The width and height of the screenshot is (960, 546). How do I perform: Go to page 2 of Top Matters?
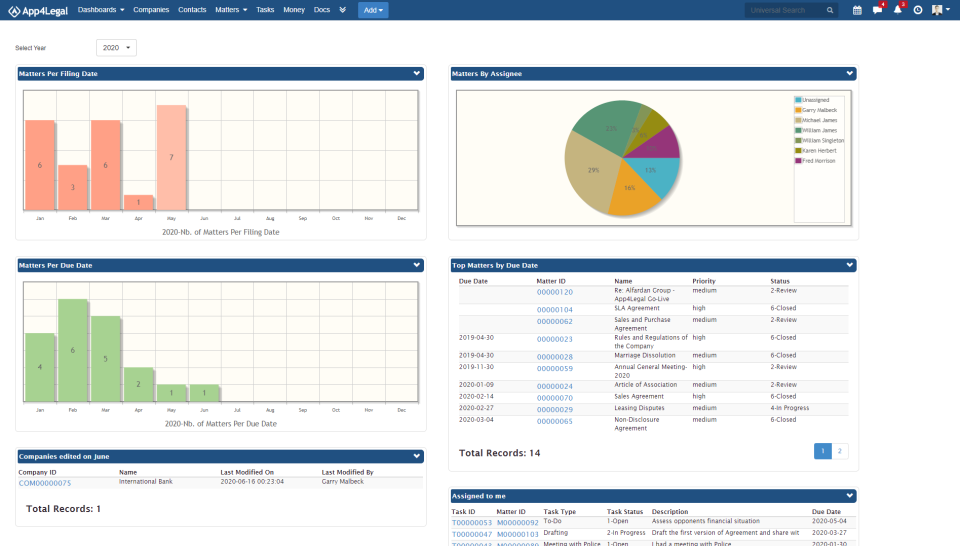pyautogui.click(x=839, y=451)
